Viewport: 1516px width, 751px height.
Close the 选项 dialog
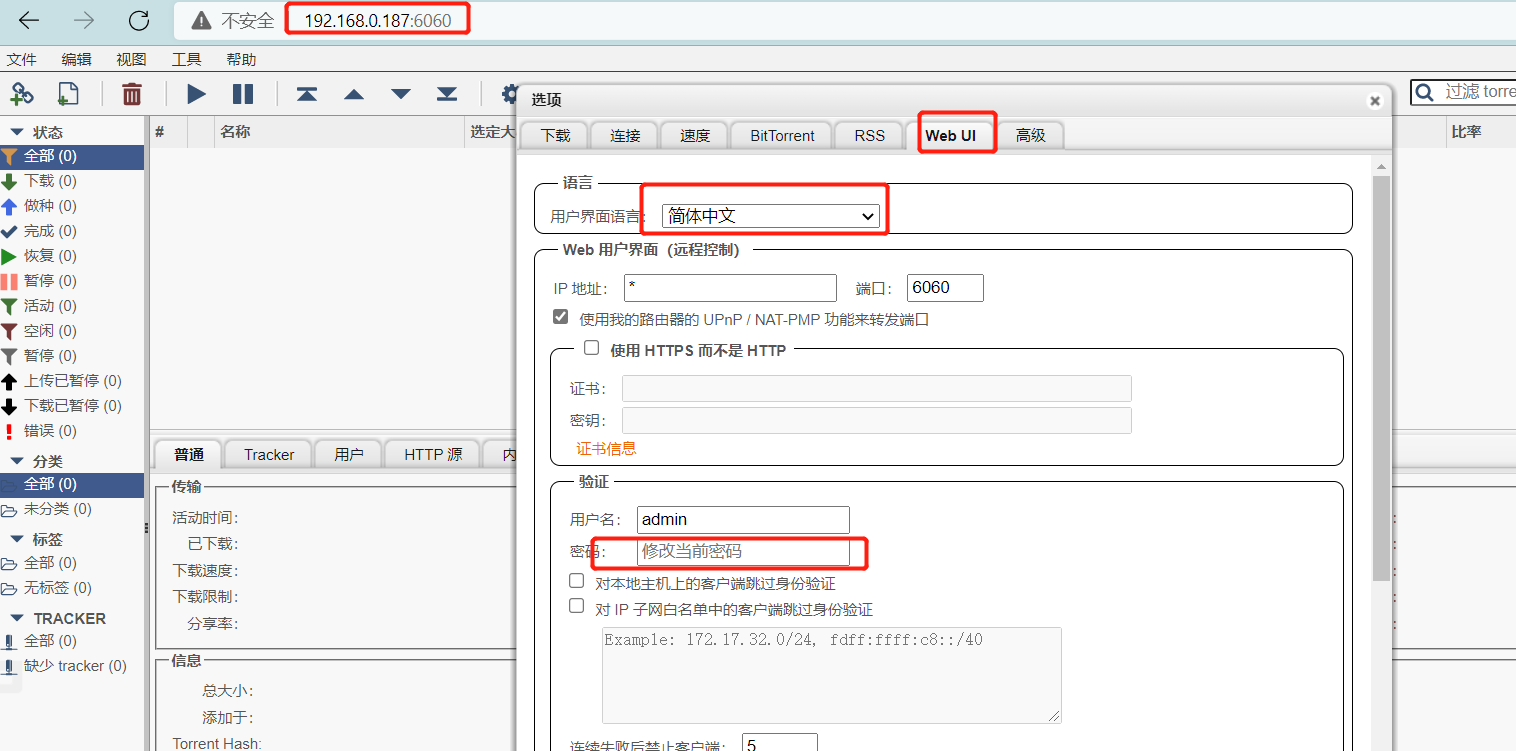pos(1375,100)
